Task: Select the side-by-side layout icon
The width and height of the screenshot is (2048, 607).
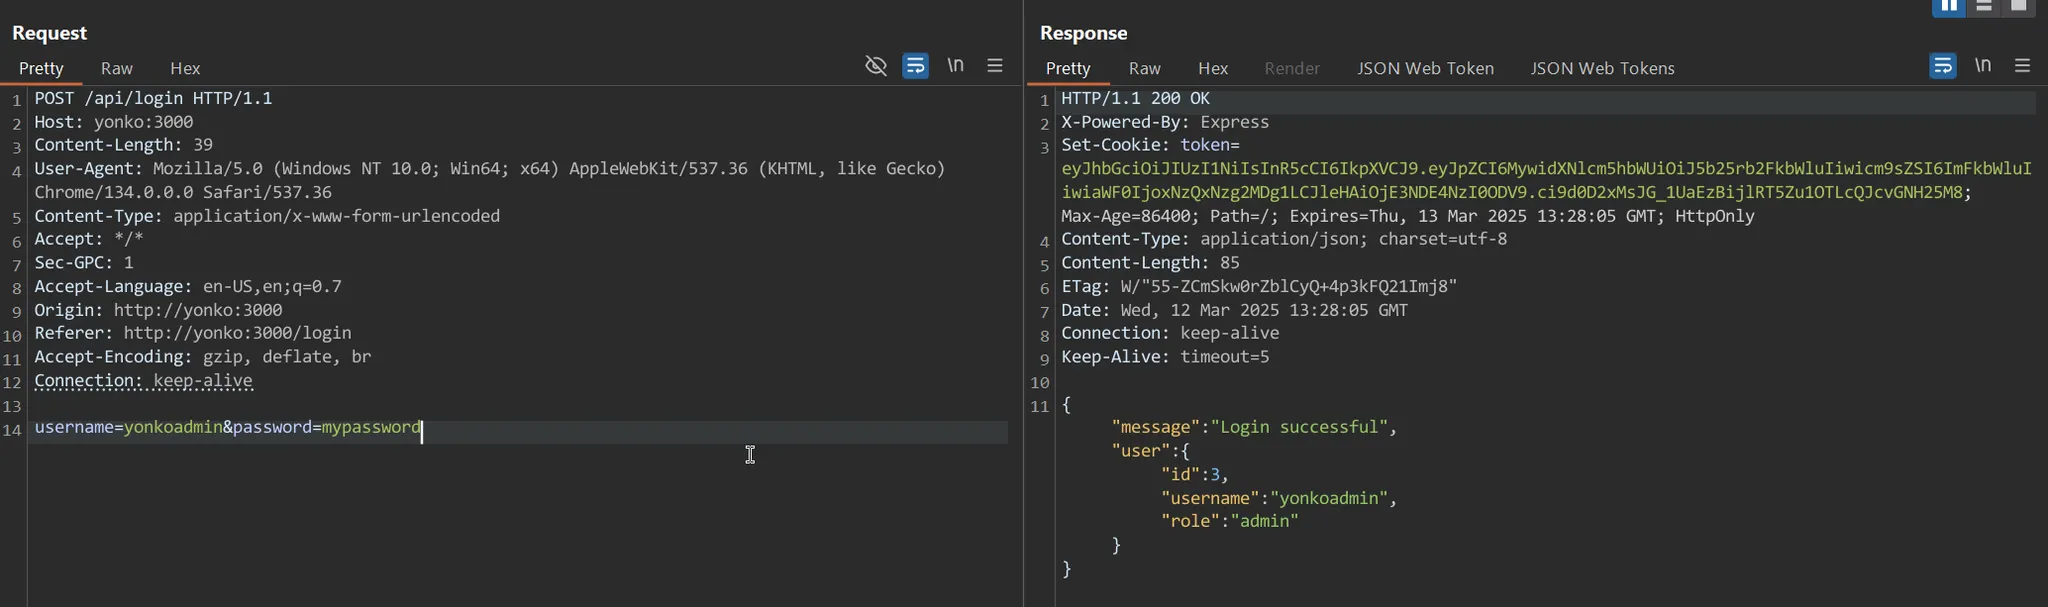Action: coord(1949,6)
